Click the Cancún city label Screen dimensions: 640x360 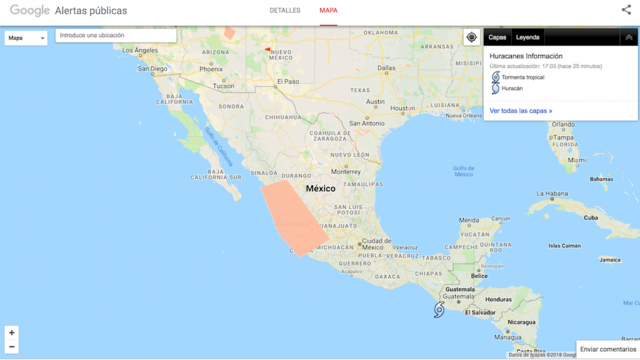(500, 218)
